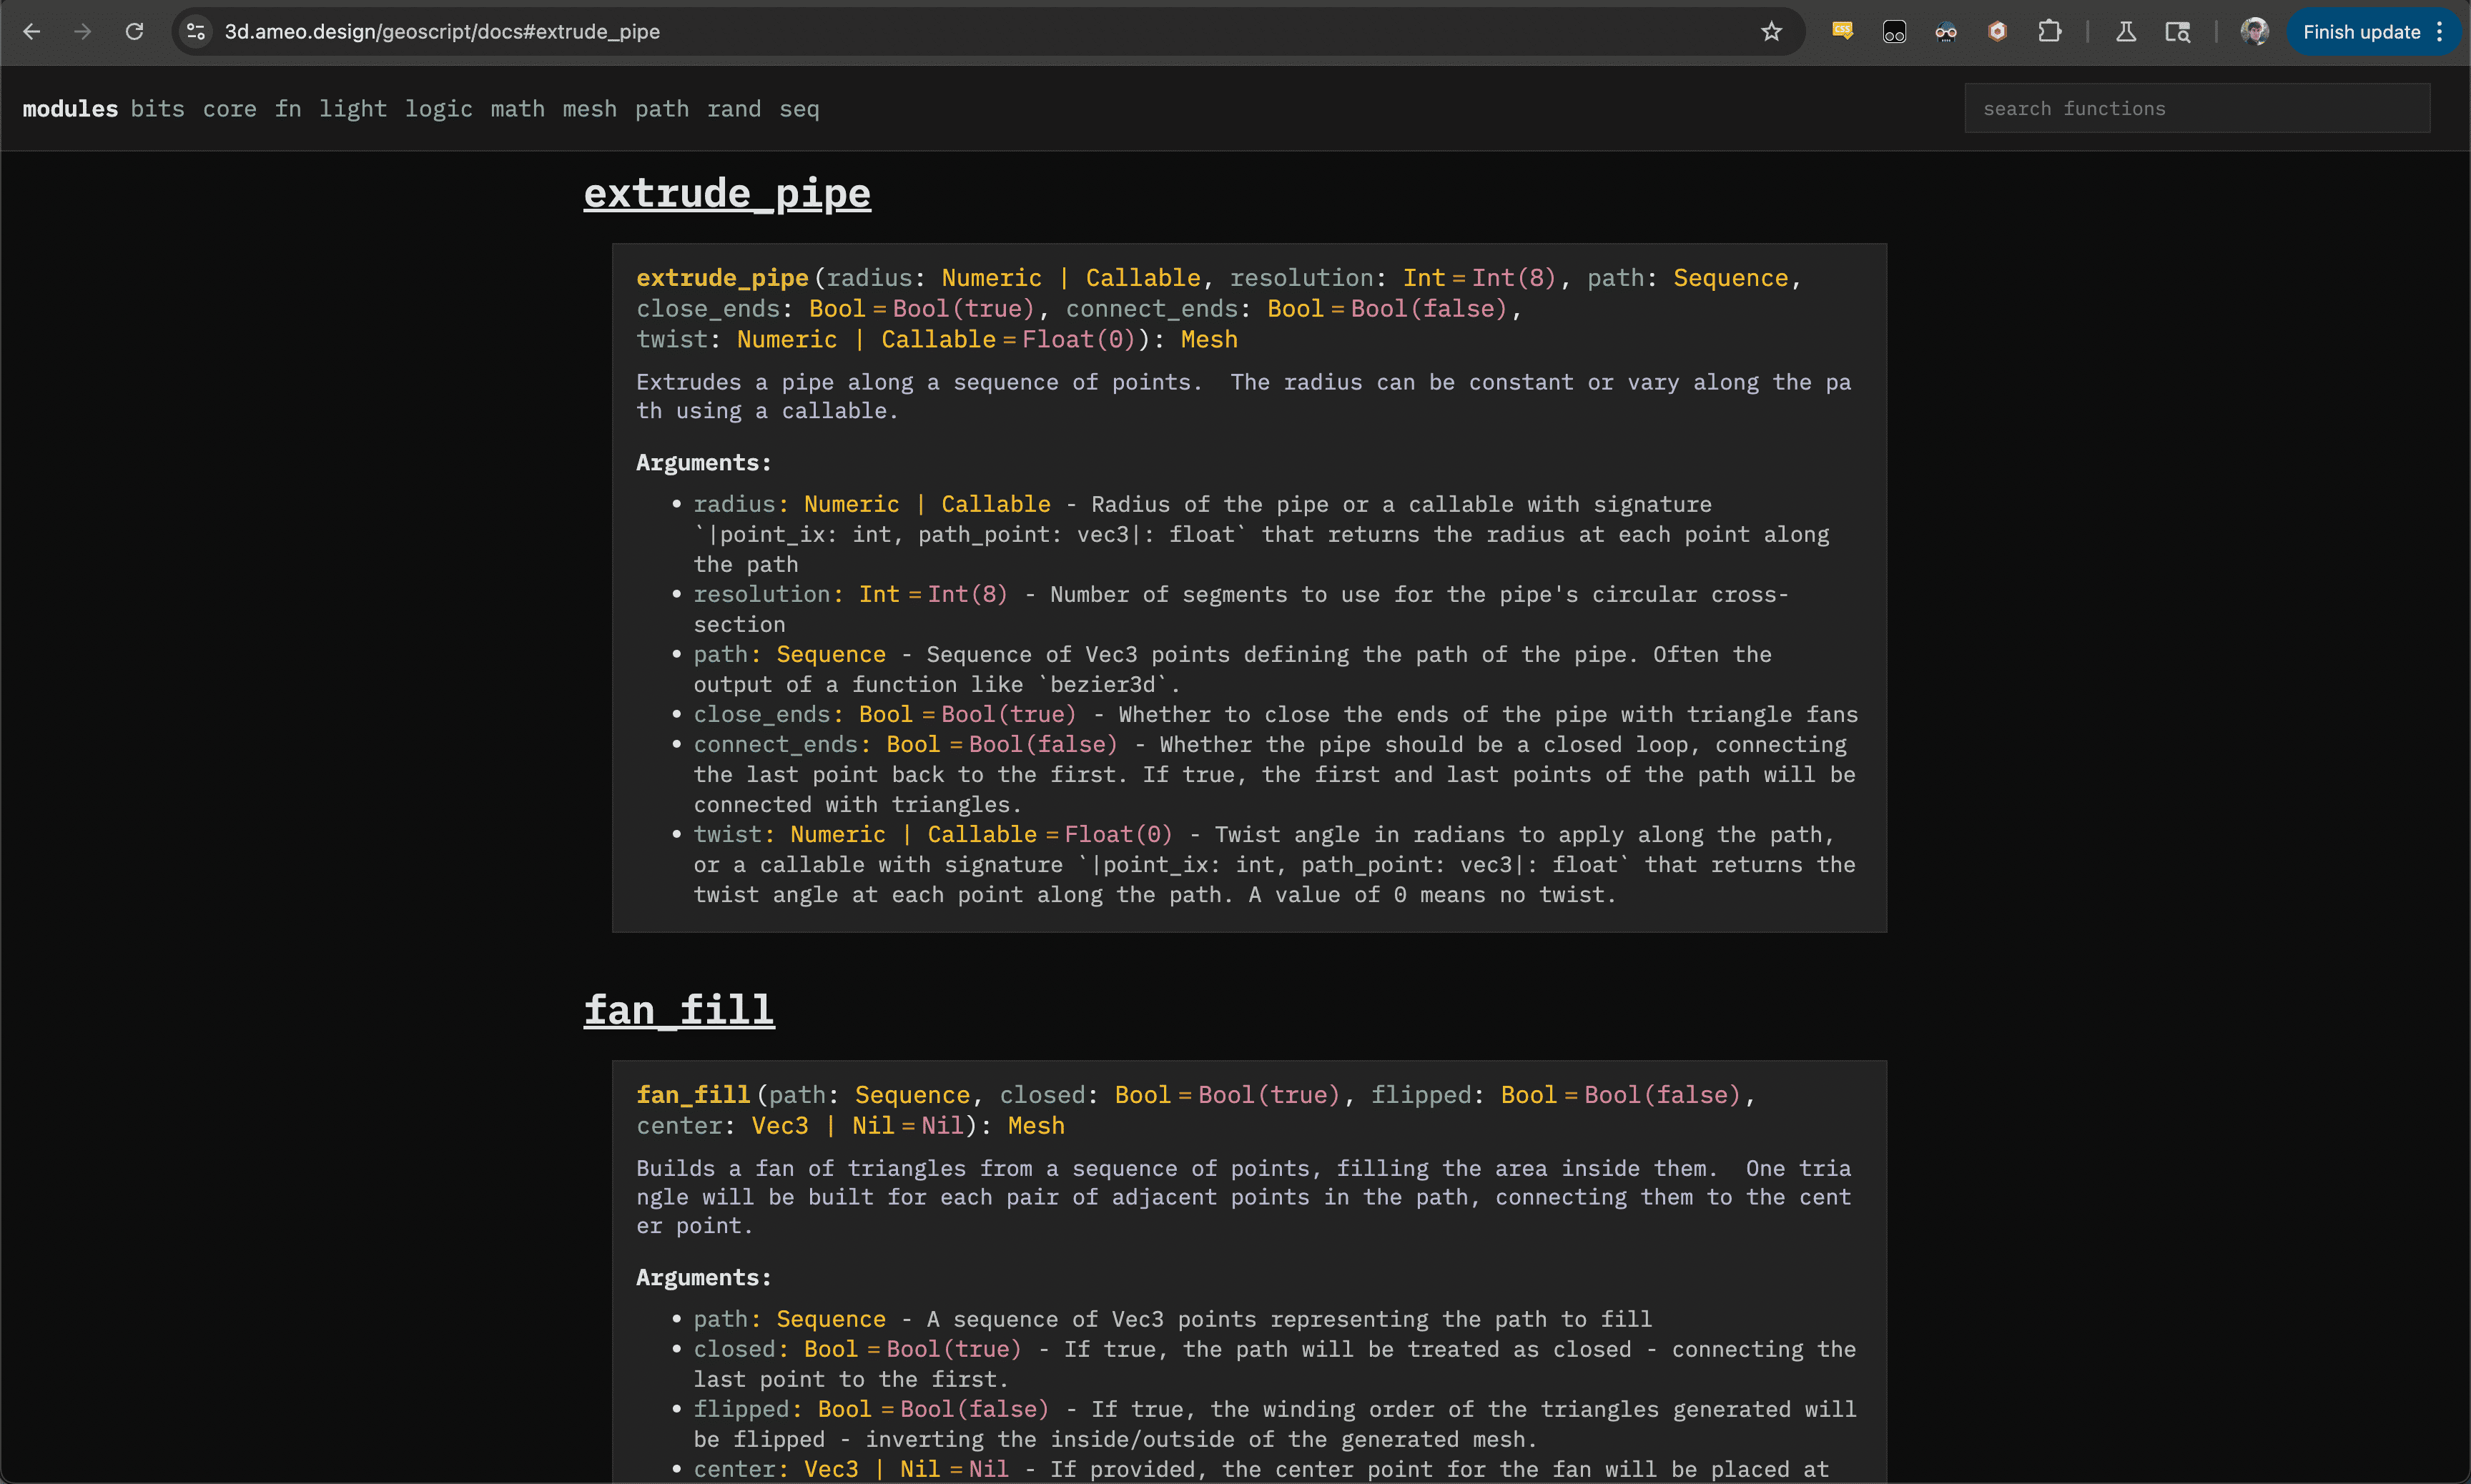The image size is (2471, 1484).
Task: Click the fan_fill heading link
Action: coord(679,1010)
